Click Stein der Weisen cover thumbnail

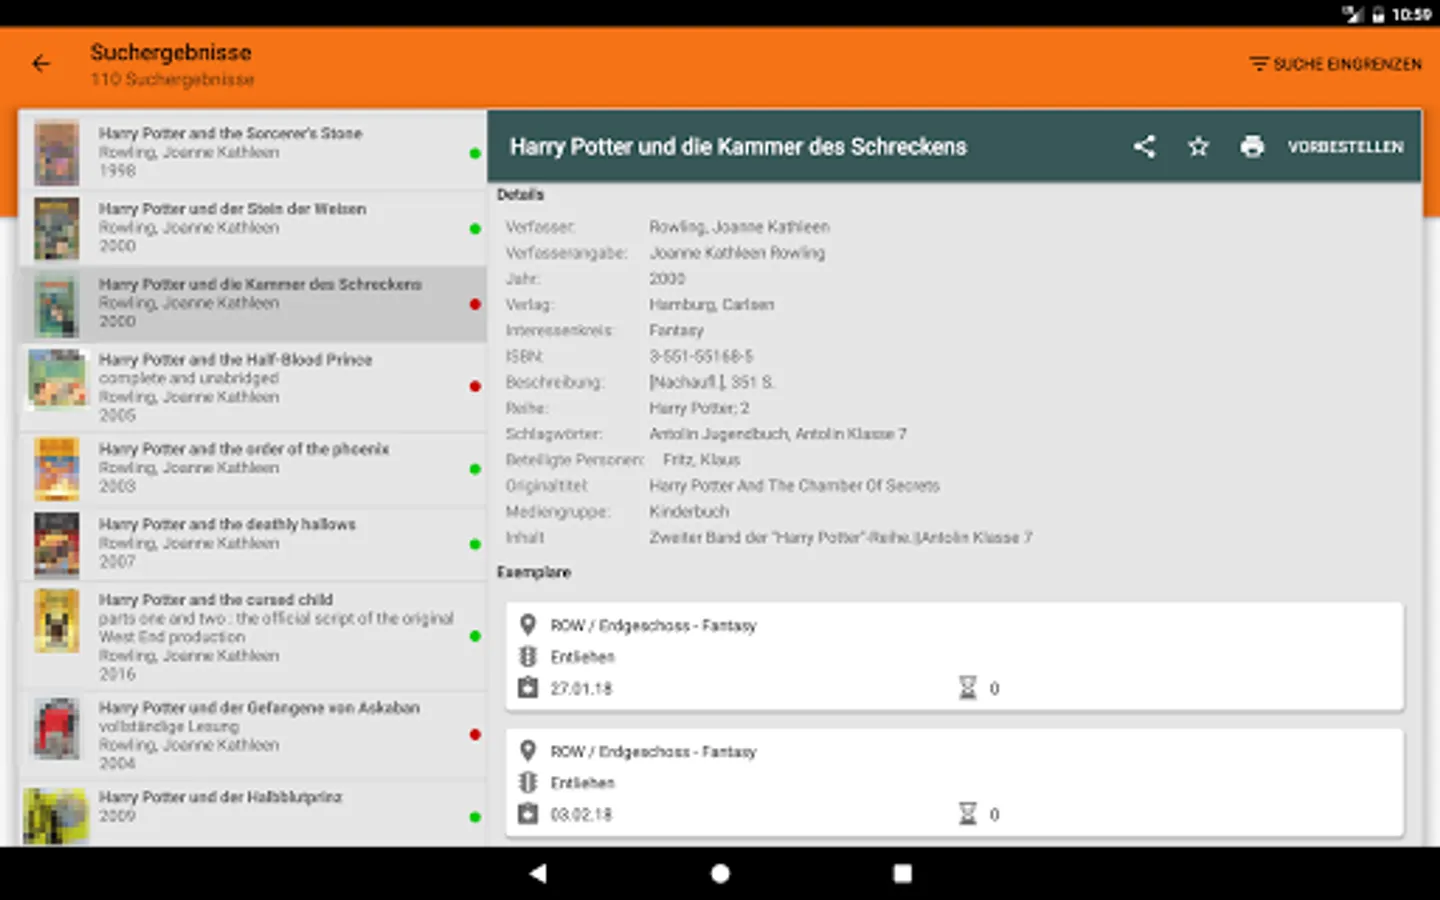pos(57,229)
